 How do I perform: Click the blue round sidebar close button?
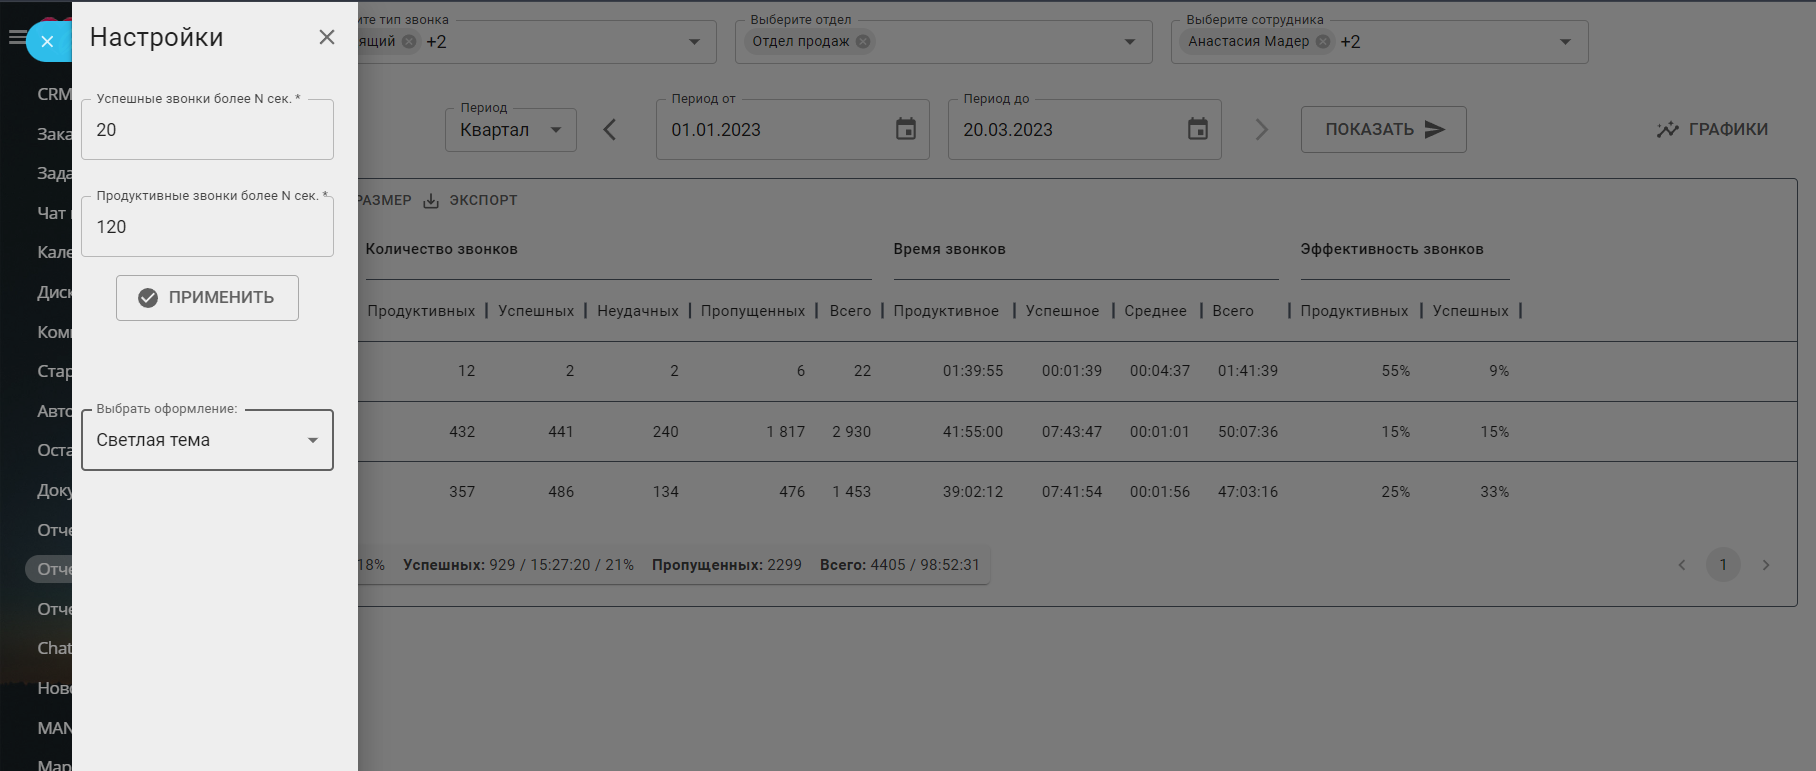tap(47, 42)
